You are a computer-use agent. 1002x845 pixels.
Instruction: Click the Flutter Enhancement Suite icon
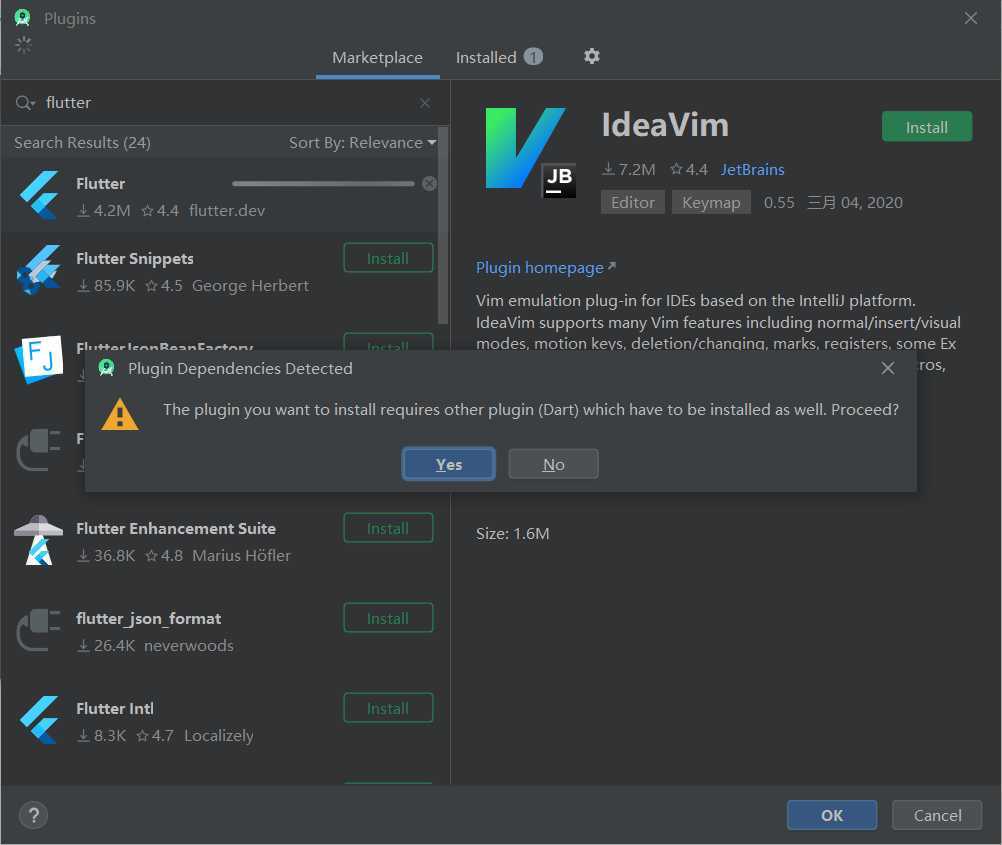pyautogui.click(x=39, y=540)
